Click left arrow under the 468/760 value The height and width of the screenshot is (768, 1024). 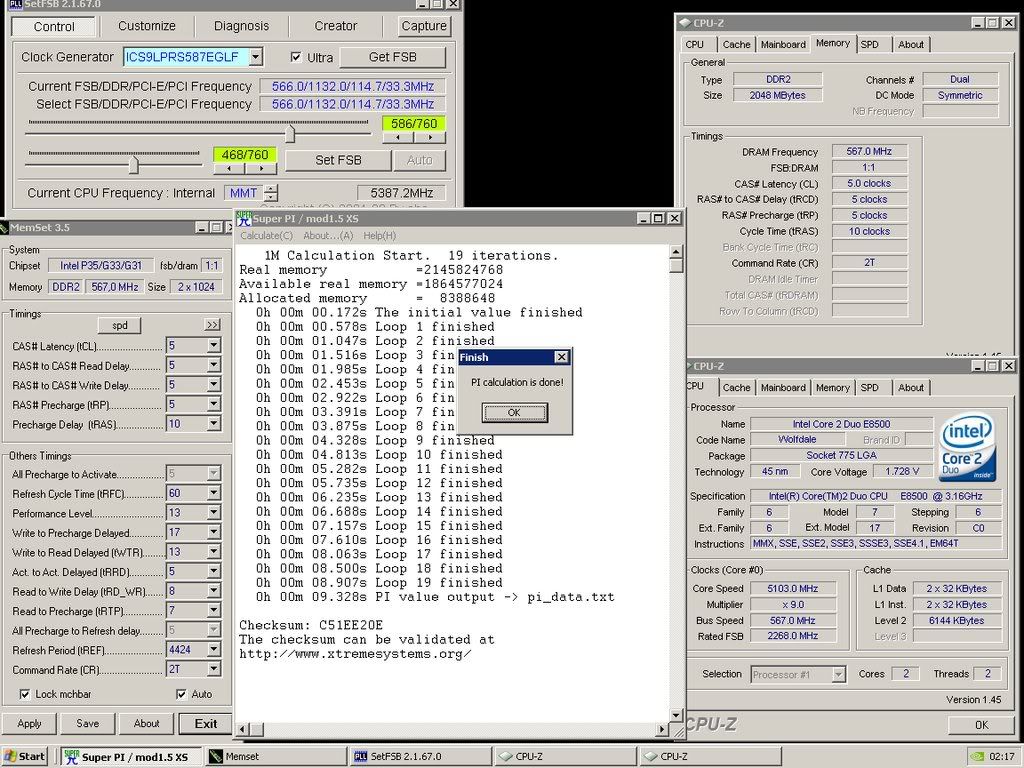point(229,168)
